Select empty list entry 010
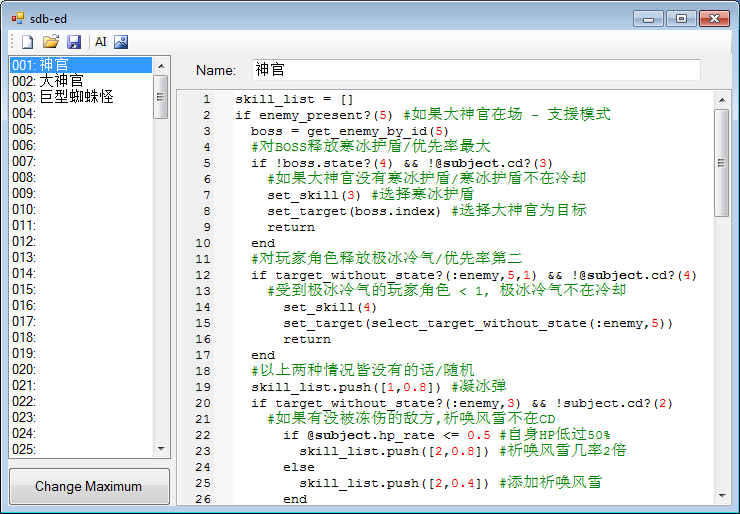The image size is (740, 514). click(x=81, y=209)
